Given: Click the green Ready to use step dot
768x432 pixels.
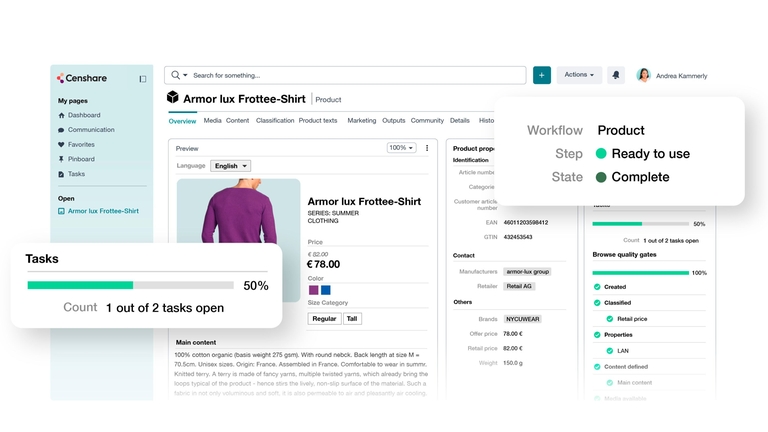Looking at the screenshot, I should click(601, 153).
